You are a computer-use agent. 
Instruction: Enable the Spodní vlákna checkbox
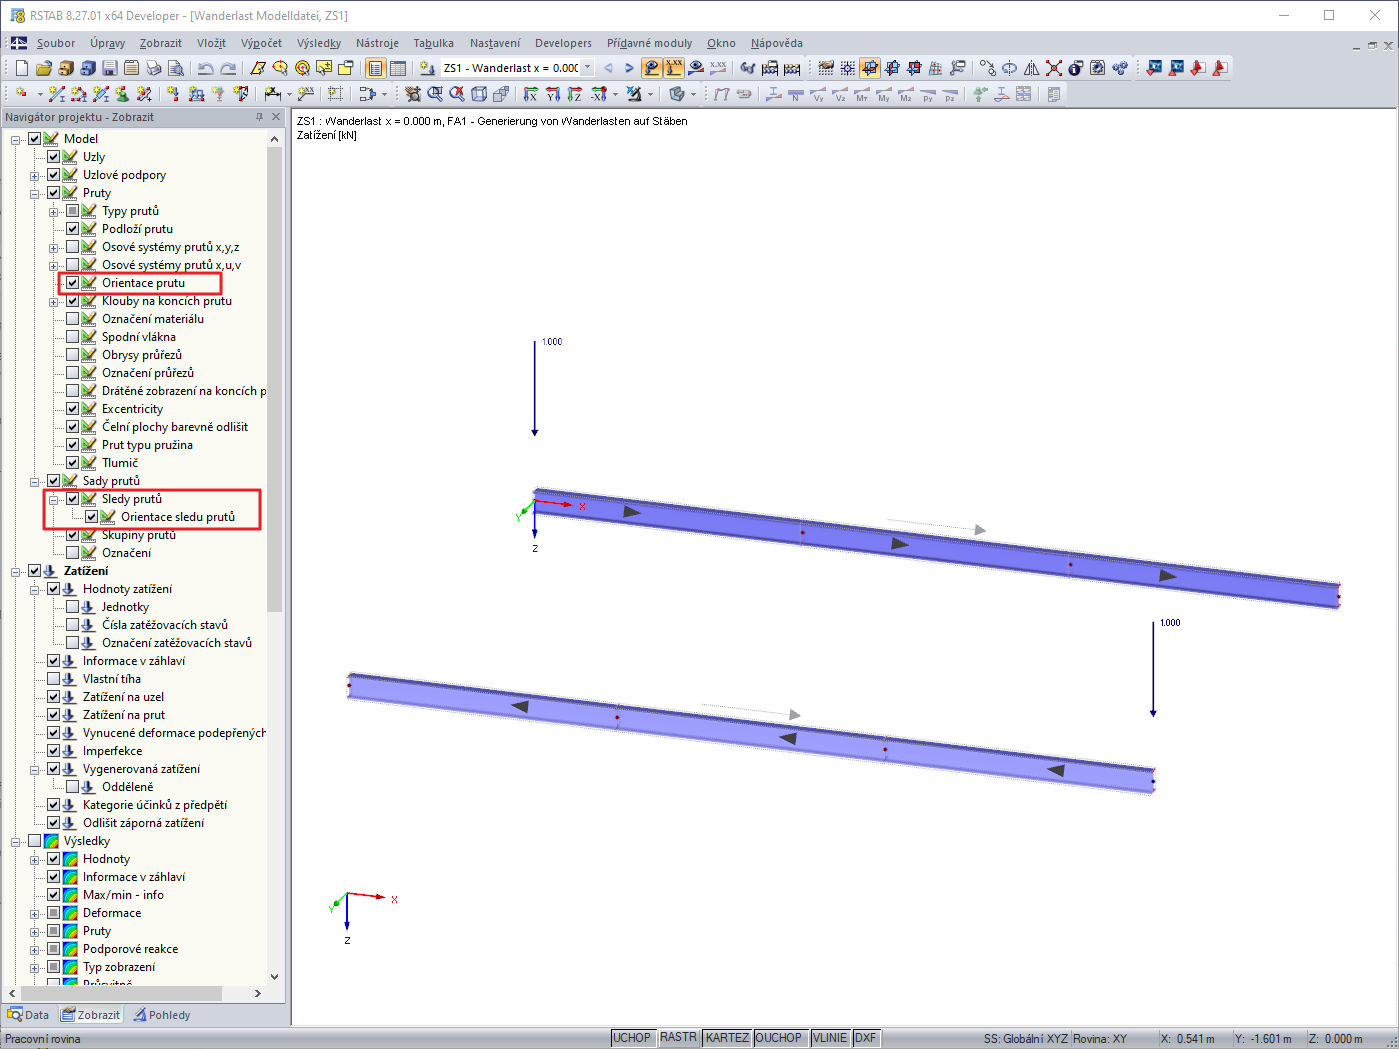point(73,337)
